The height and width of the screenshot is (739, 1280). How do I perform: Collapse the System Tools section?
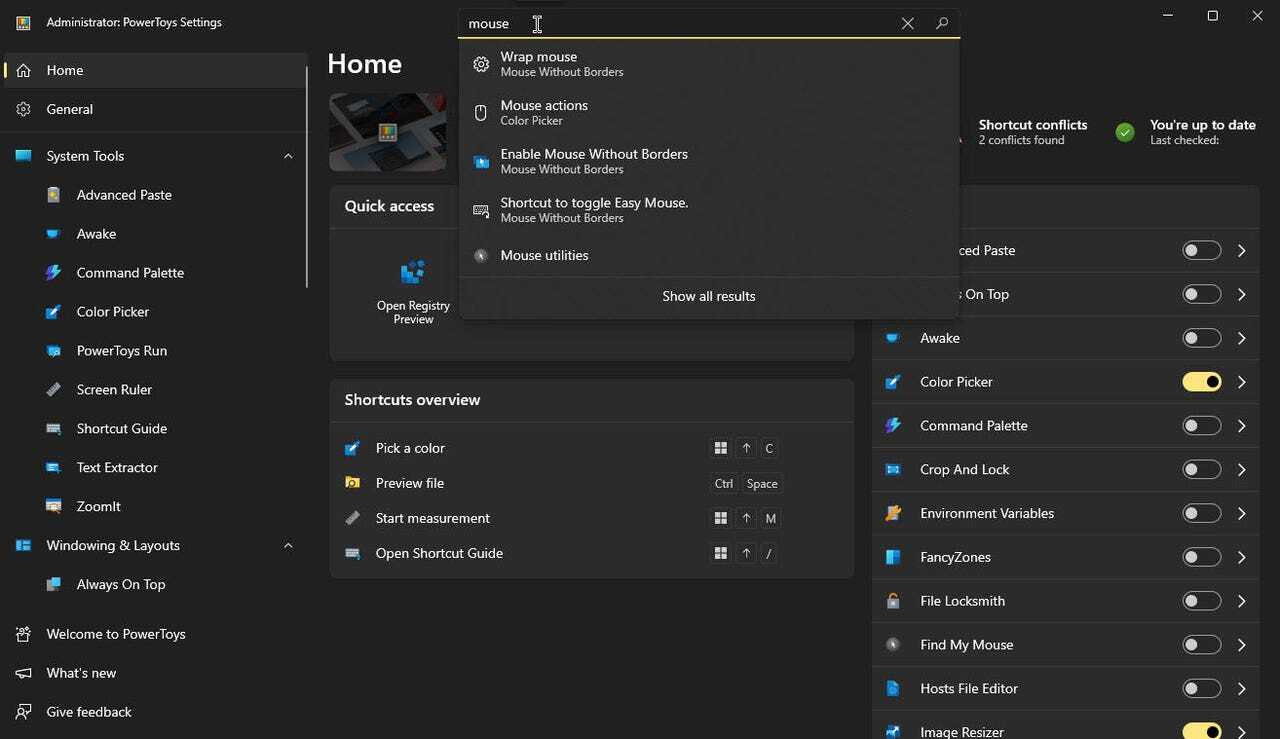[288, 156]
